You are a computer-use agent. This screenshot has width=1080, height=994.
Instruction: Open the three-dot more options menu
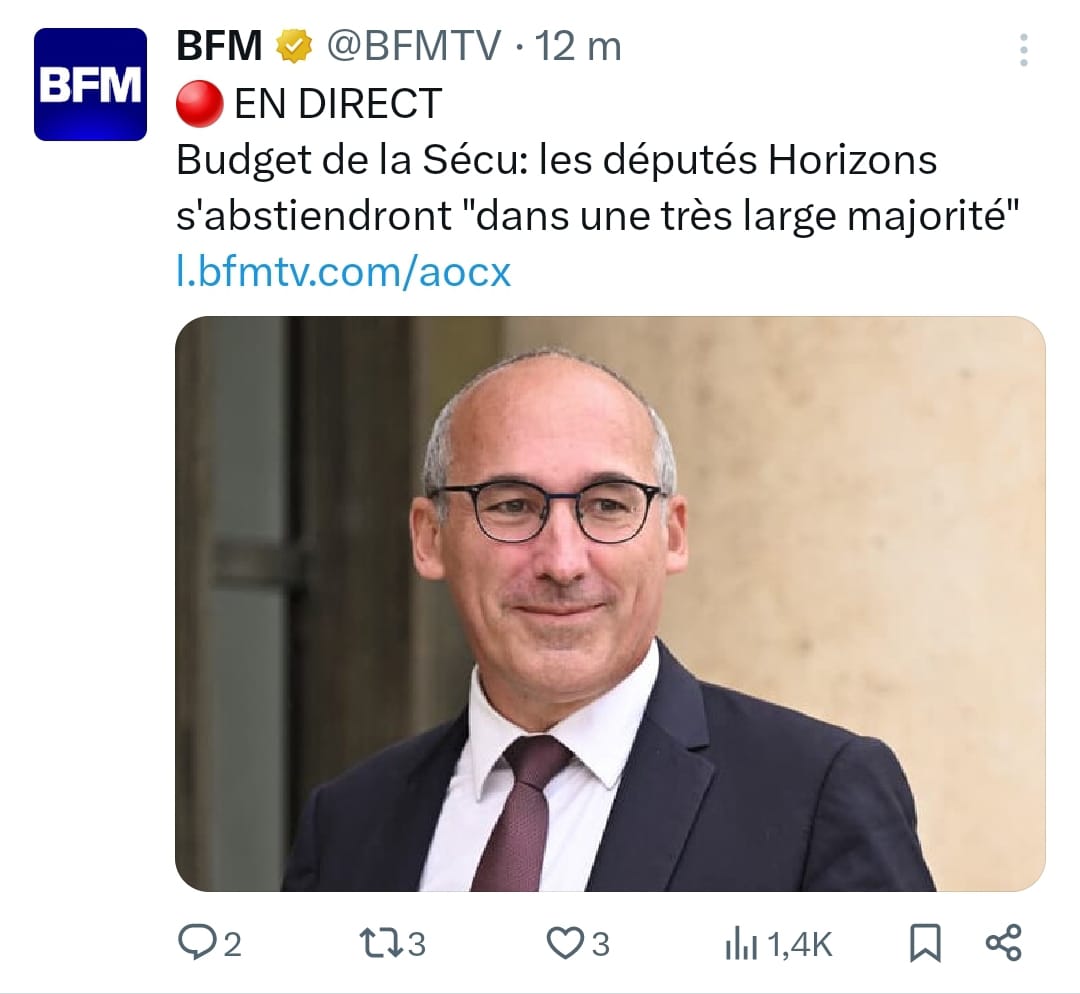click(1024, 50)
